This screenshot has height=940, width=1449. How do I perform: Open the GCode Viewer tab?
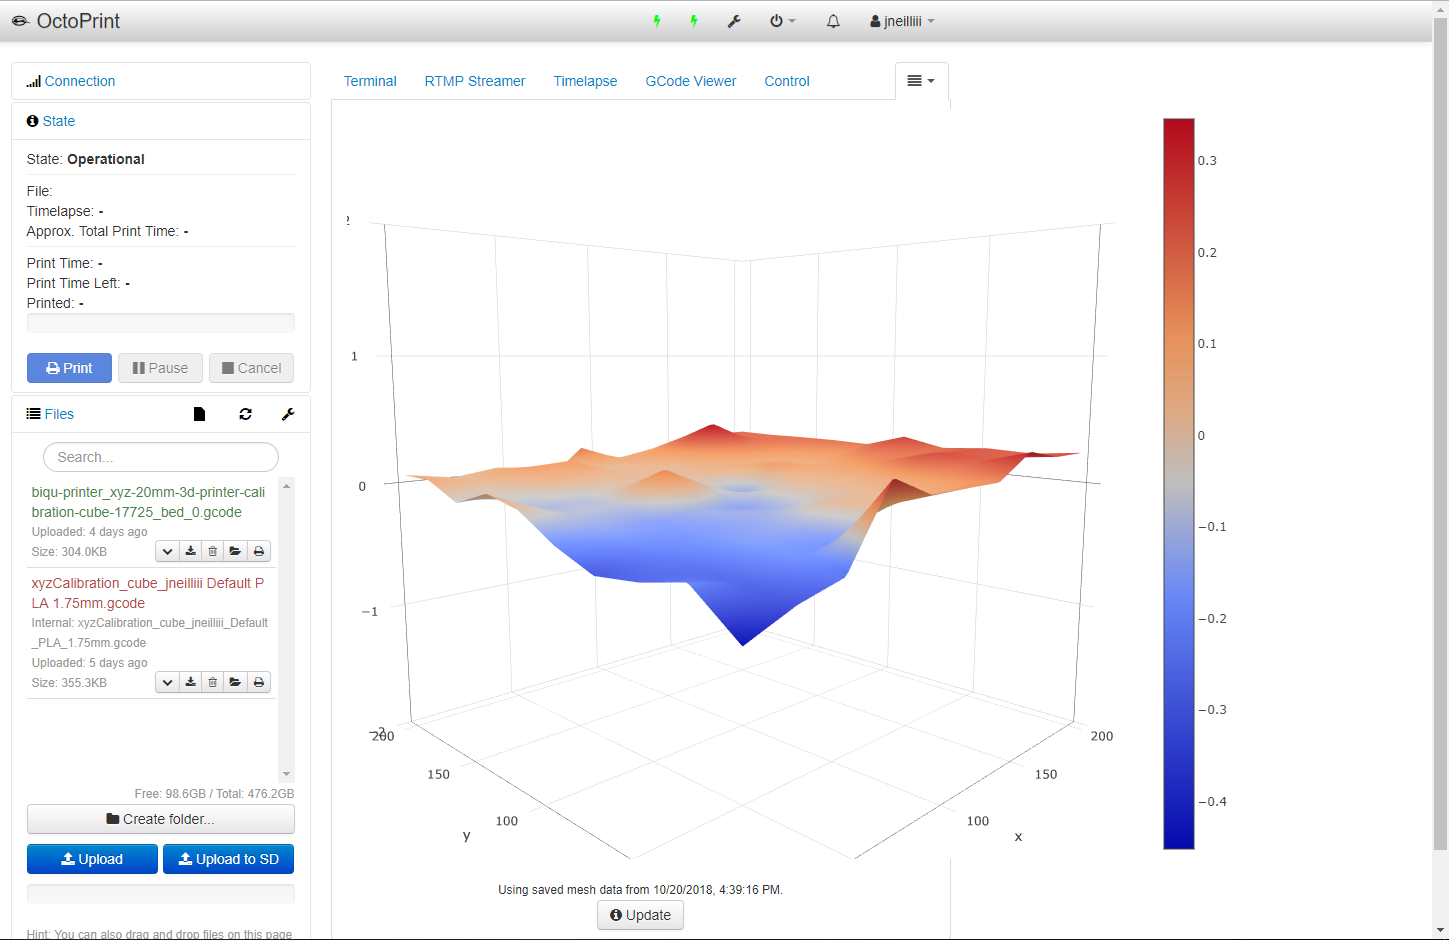(x=690, y=81)
